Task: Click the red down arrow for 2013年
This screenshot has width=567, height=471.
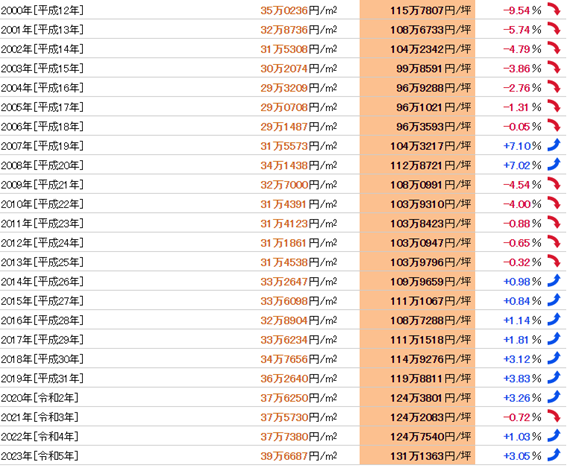Action: click(x=554, y=261)
